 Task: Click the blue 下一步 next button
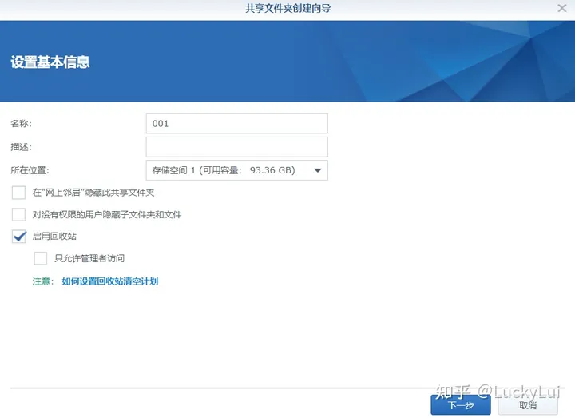(461, 405)
